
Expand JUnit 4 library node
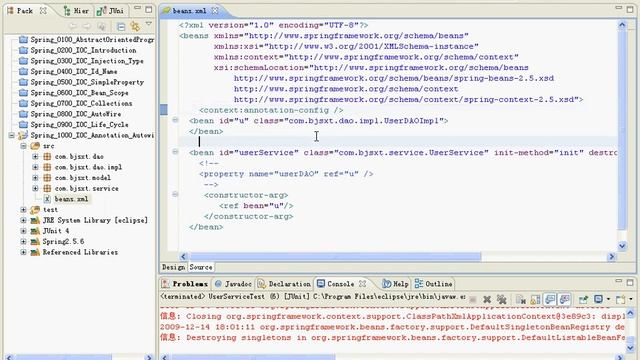click(x=23, y=231)
